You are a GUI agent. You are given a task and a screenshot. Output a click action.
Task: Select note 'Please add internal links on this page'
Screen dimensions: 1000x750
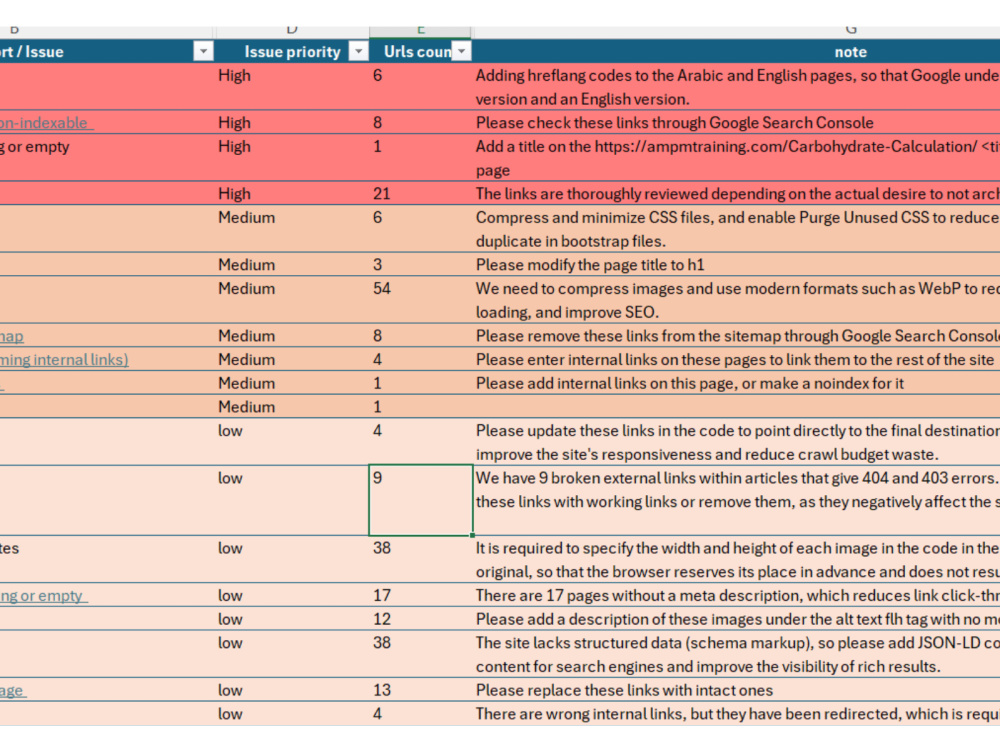tap(737, 383)
